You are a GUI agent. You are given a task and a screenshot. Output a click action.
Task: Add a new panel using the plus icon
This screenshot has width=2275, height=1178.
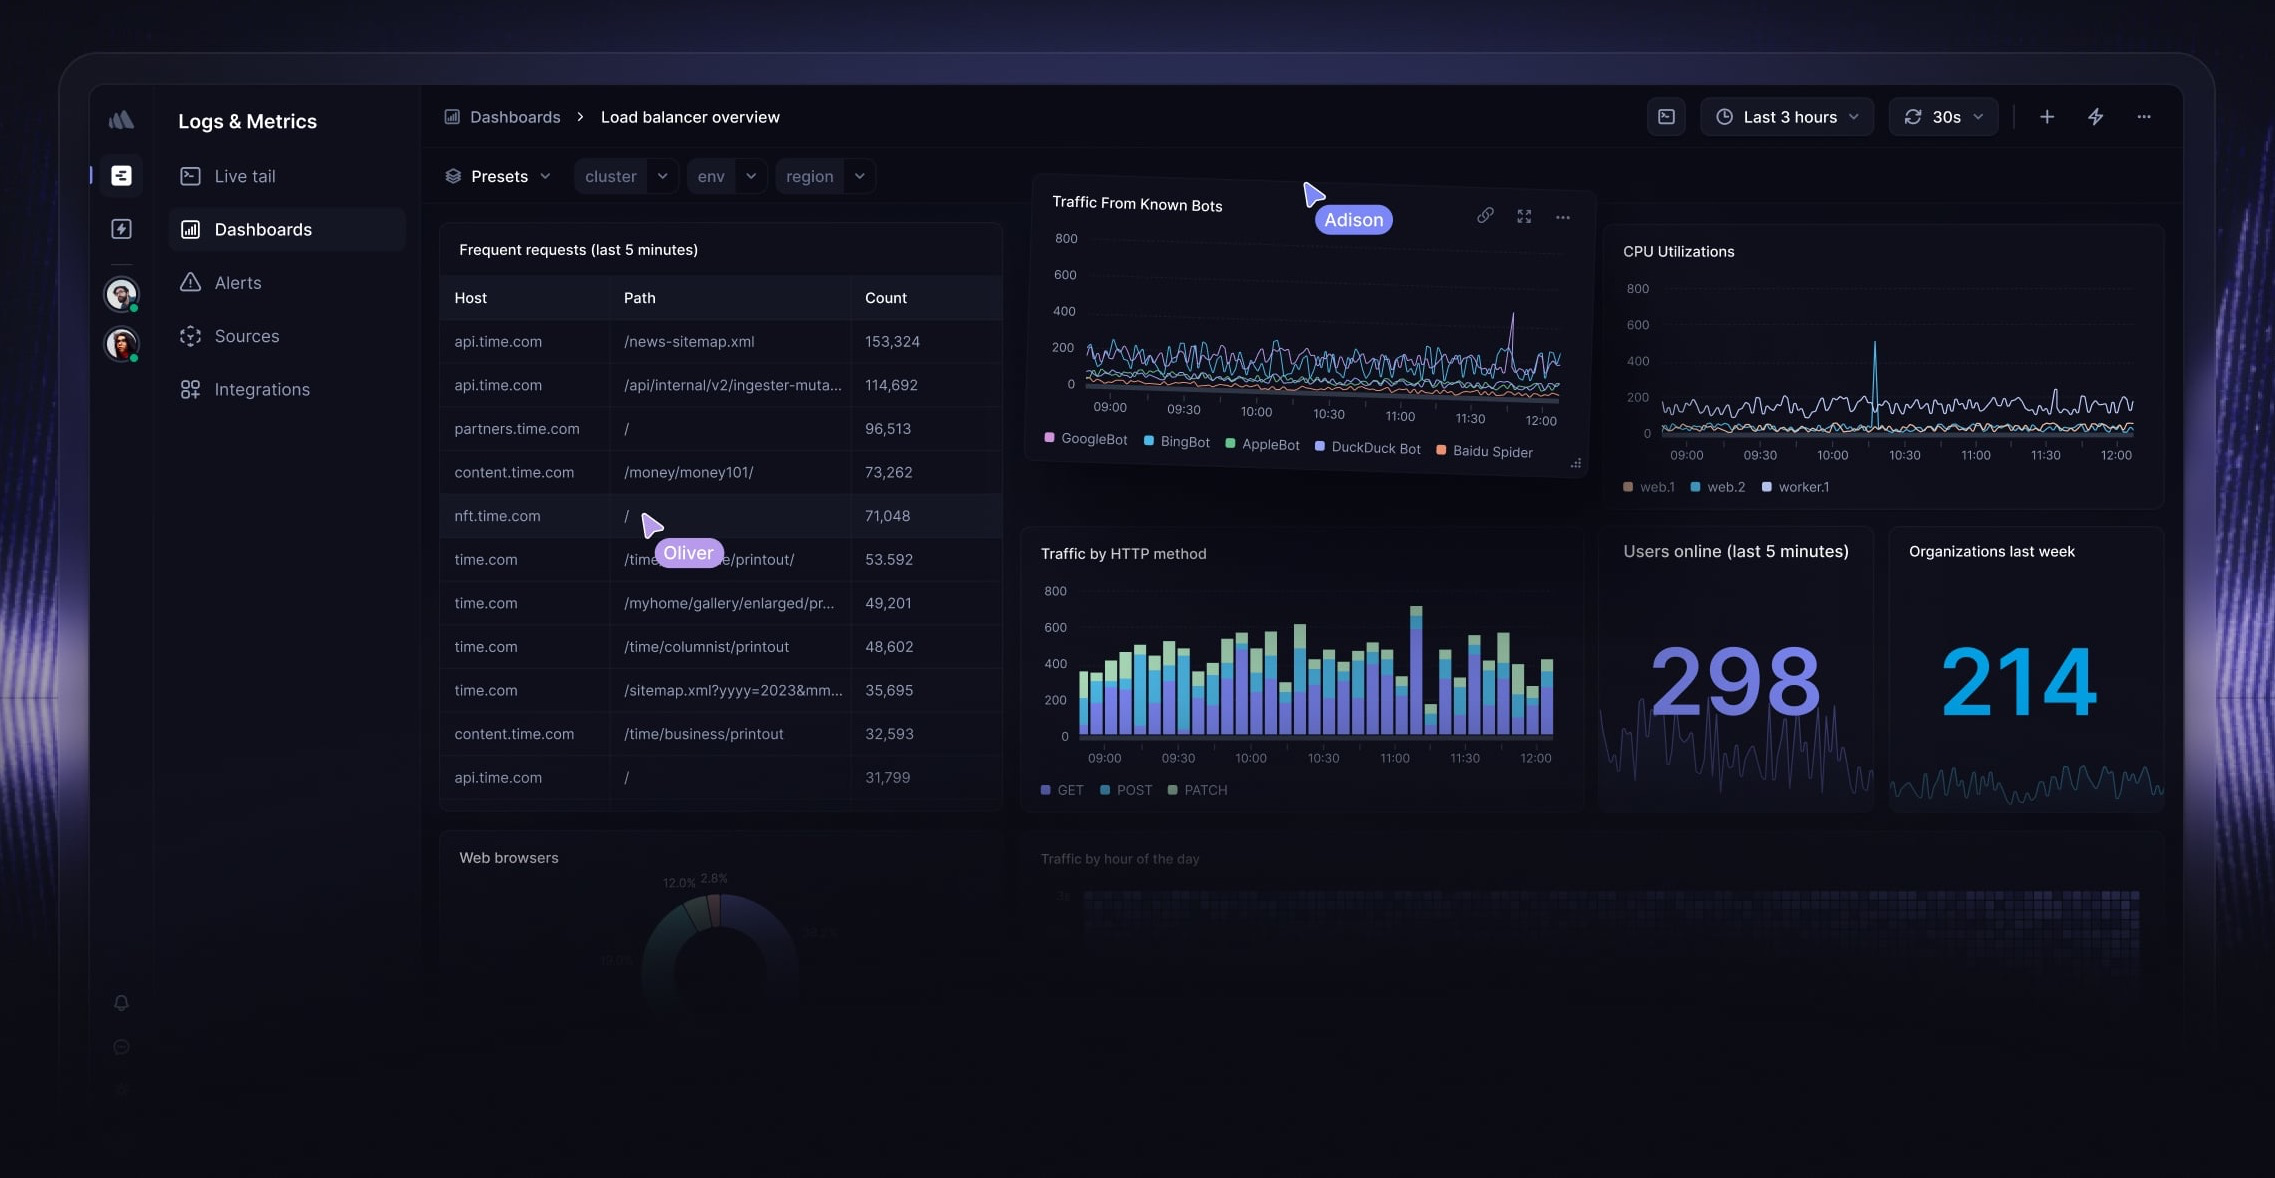2046,116
